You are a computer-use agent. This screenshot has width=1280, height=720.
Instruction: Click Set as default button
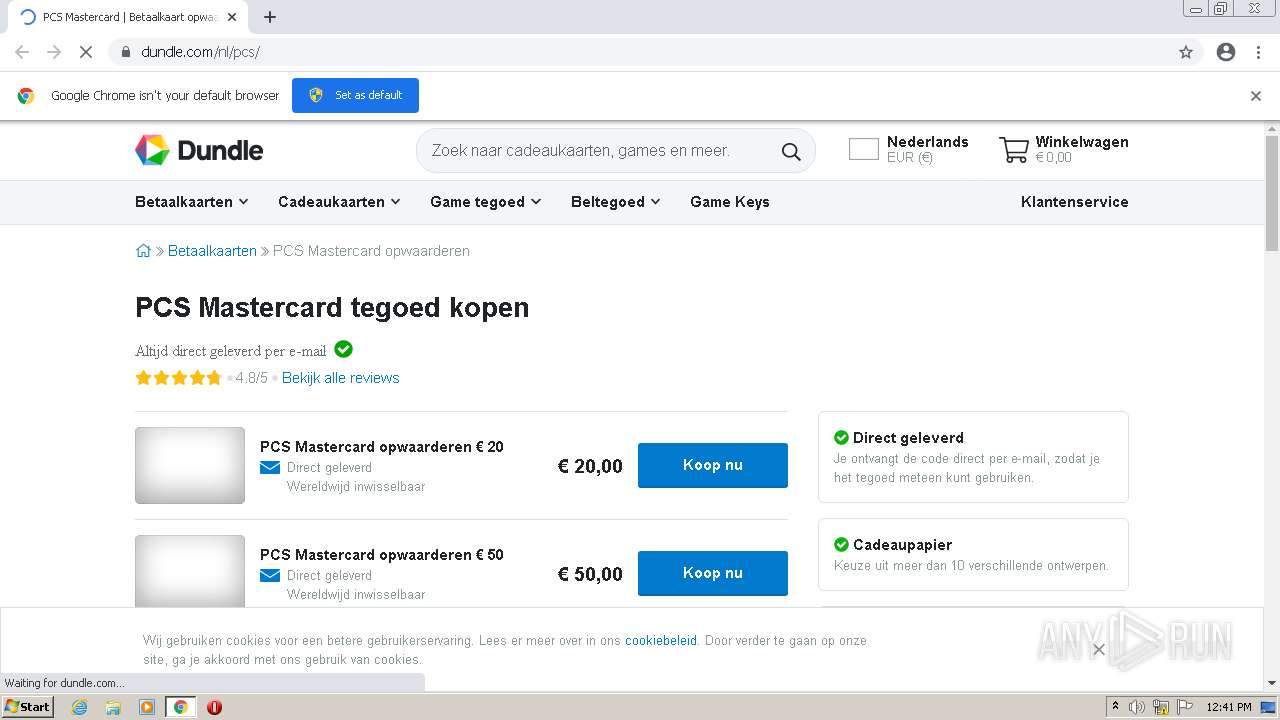pos(355,96)
